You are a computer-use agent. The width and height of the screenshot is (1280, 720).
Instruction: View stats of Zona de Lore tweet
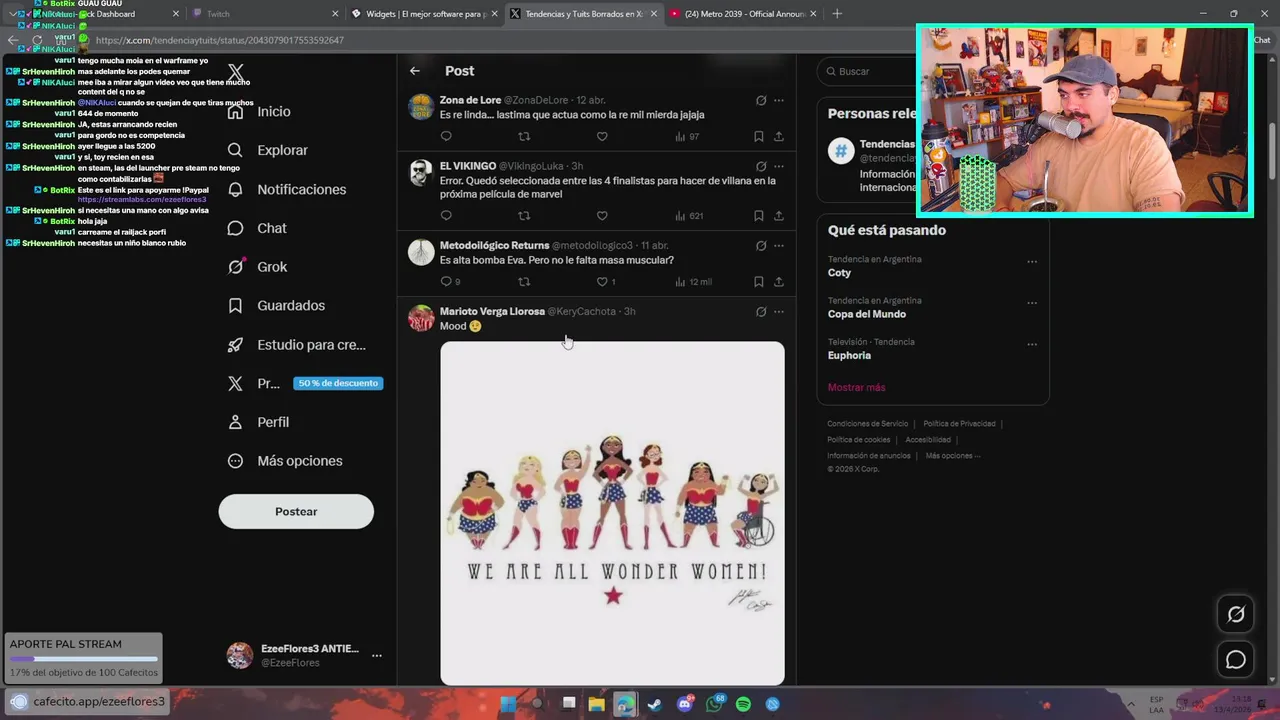click(687, 136)
